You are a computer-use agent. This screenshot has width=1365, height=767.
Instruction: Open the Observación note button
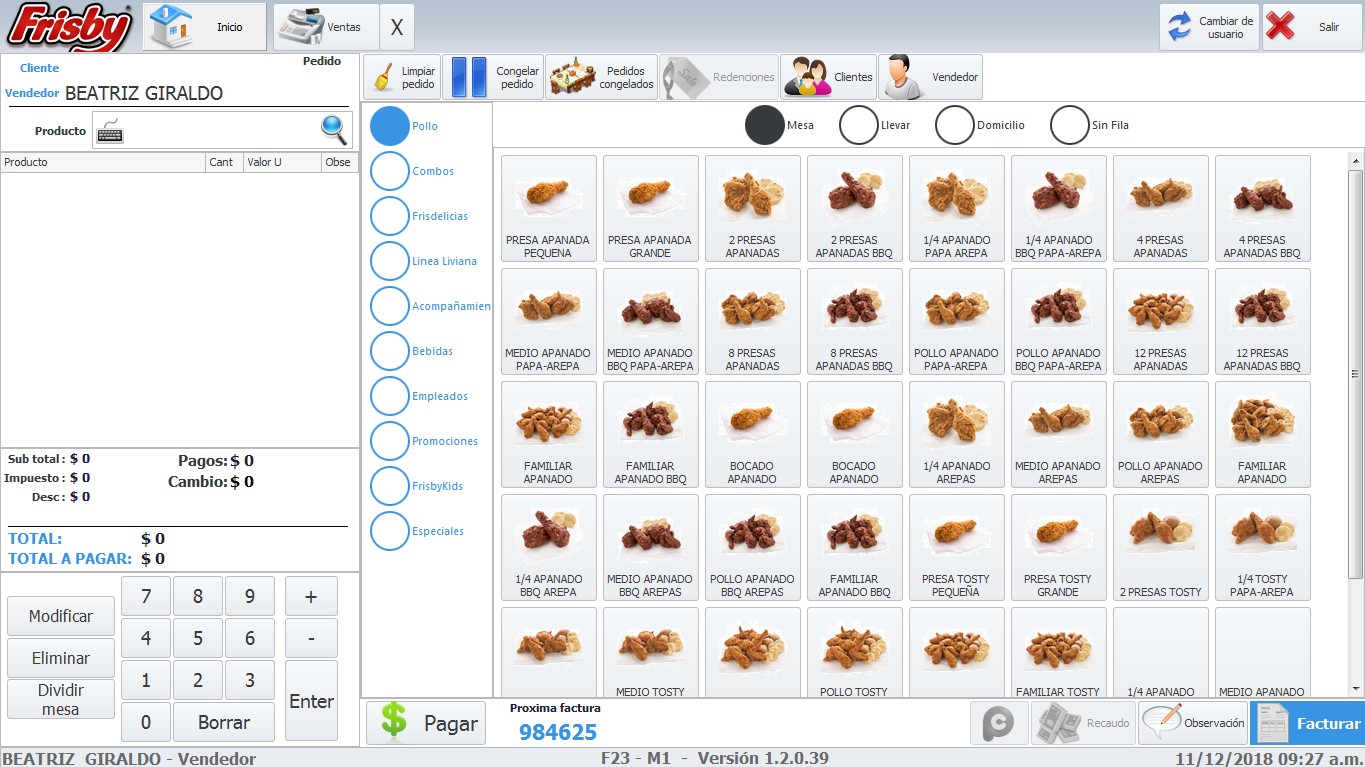pyautogui.click(x=1192, y=723)
